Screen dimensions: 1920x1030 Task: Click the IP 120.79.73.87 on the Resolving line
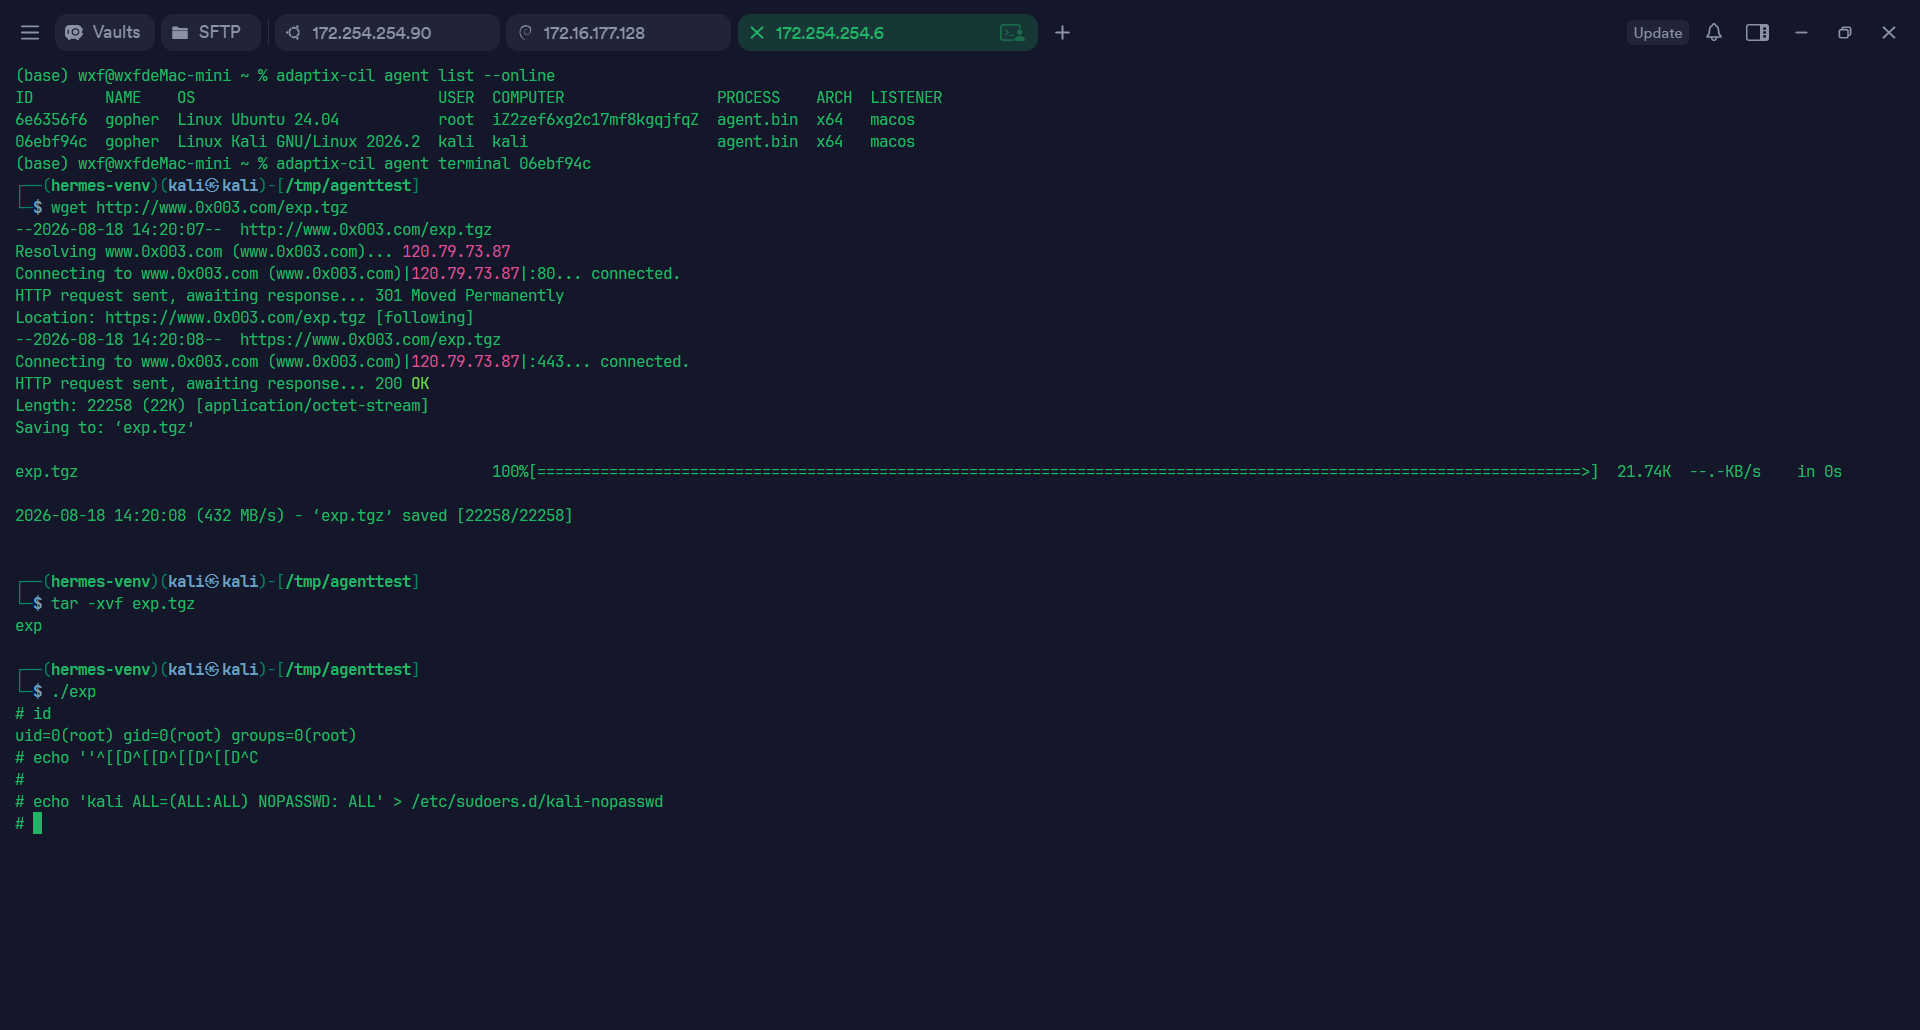(x=456, y=252)
